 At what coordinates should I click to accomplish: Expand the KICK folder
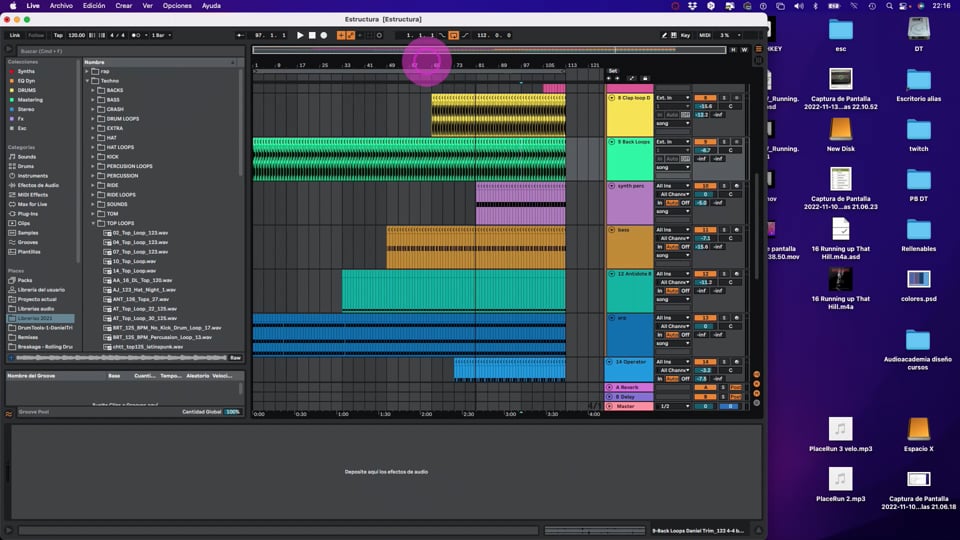click(x=93, y=157)
